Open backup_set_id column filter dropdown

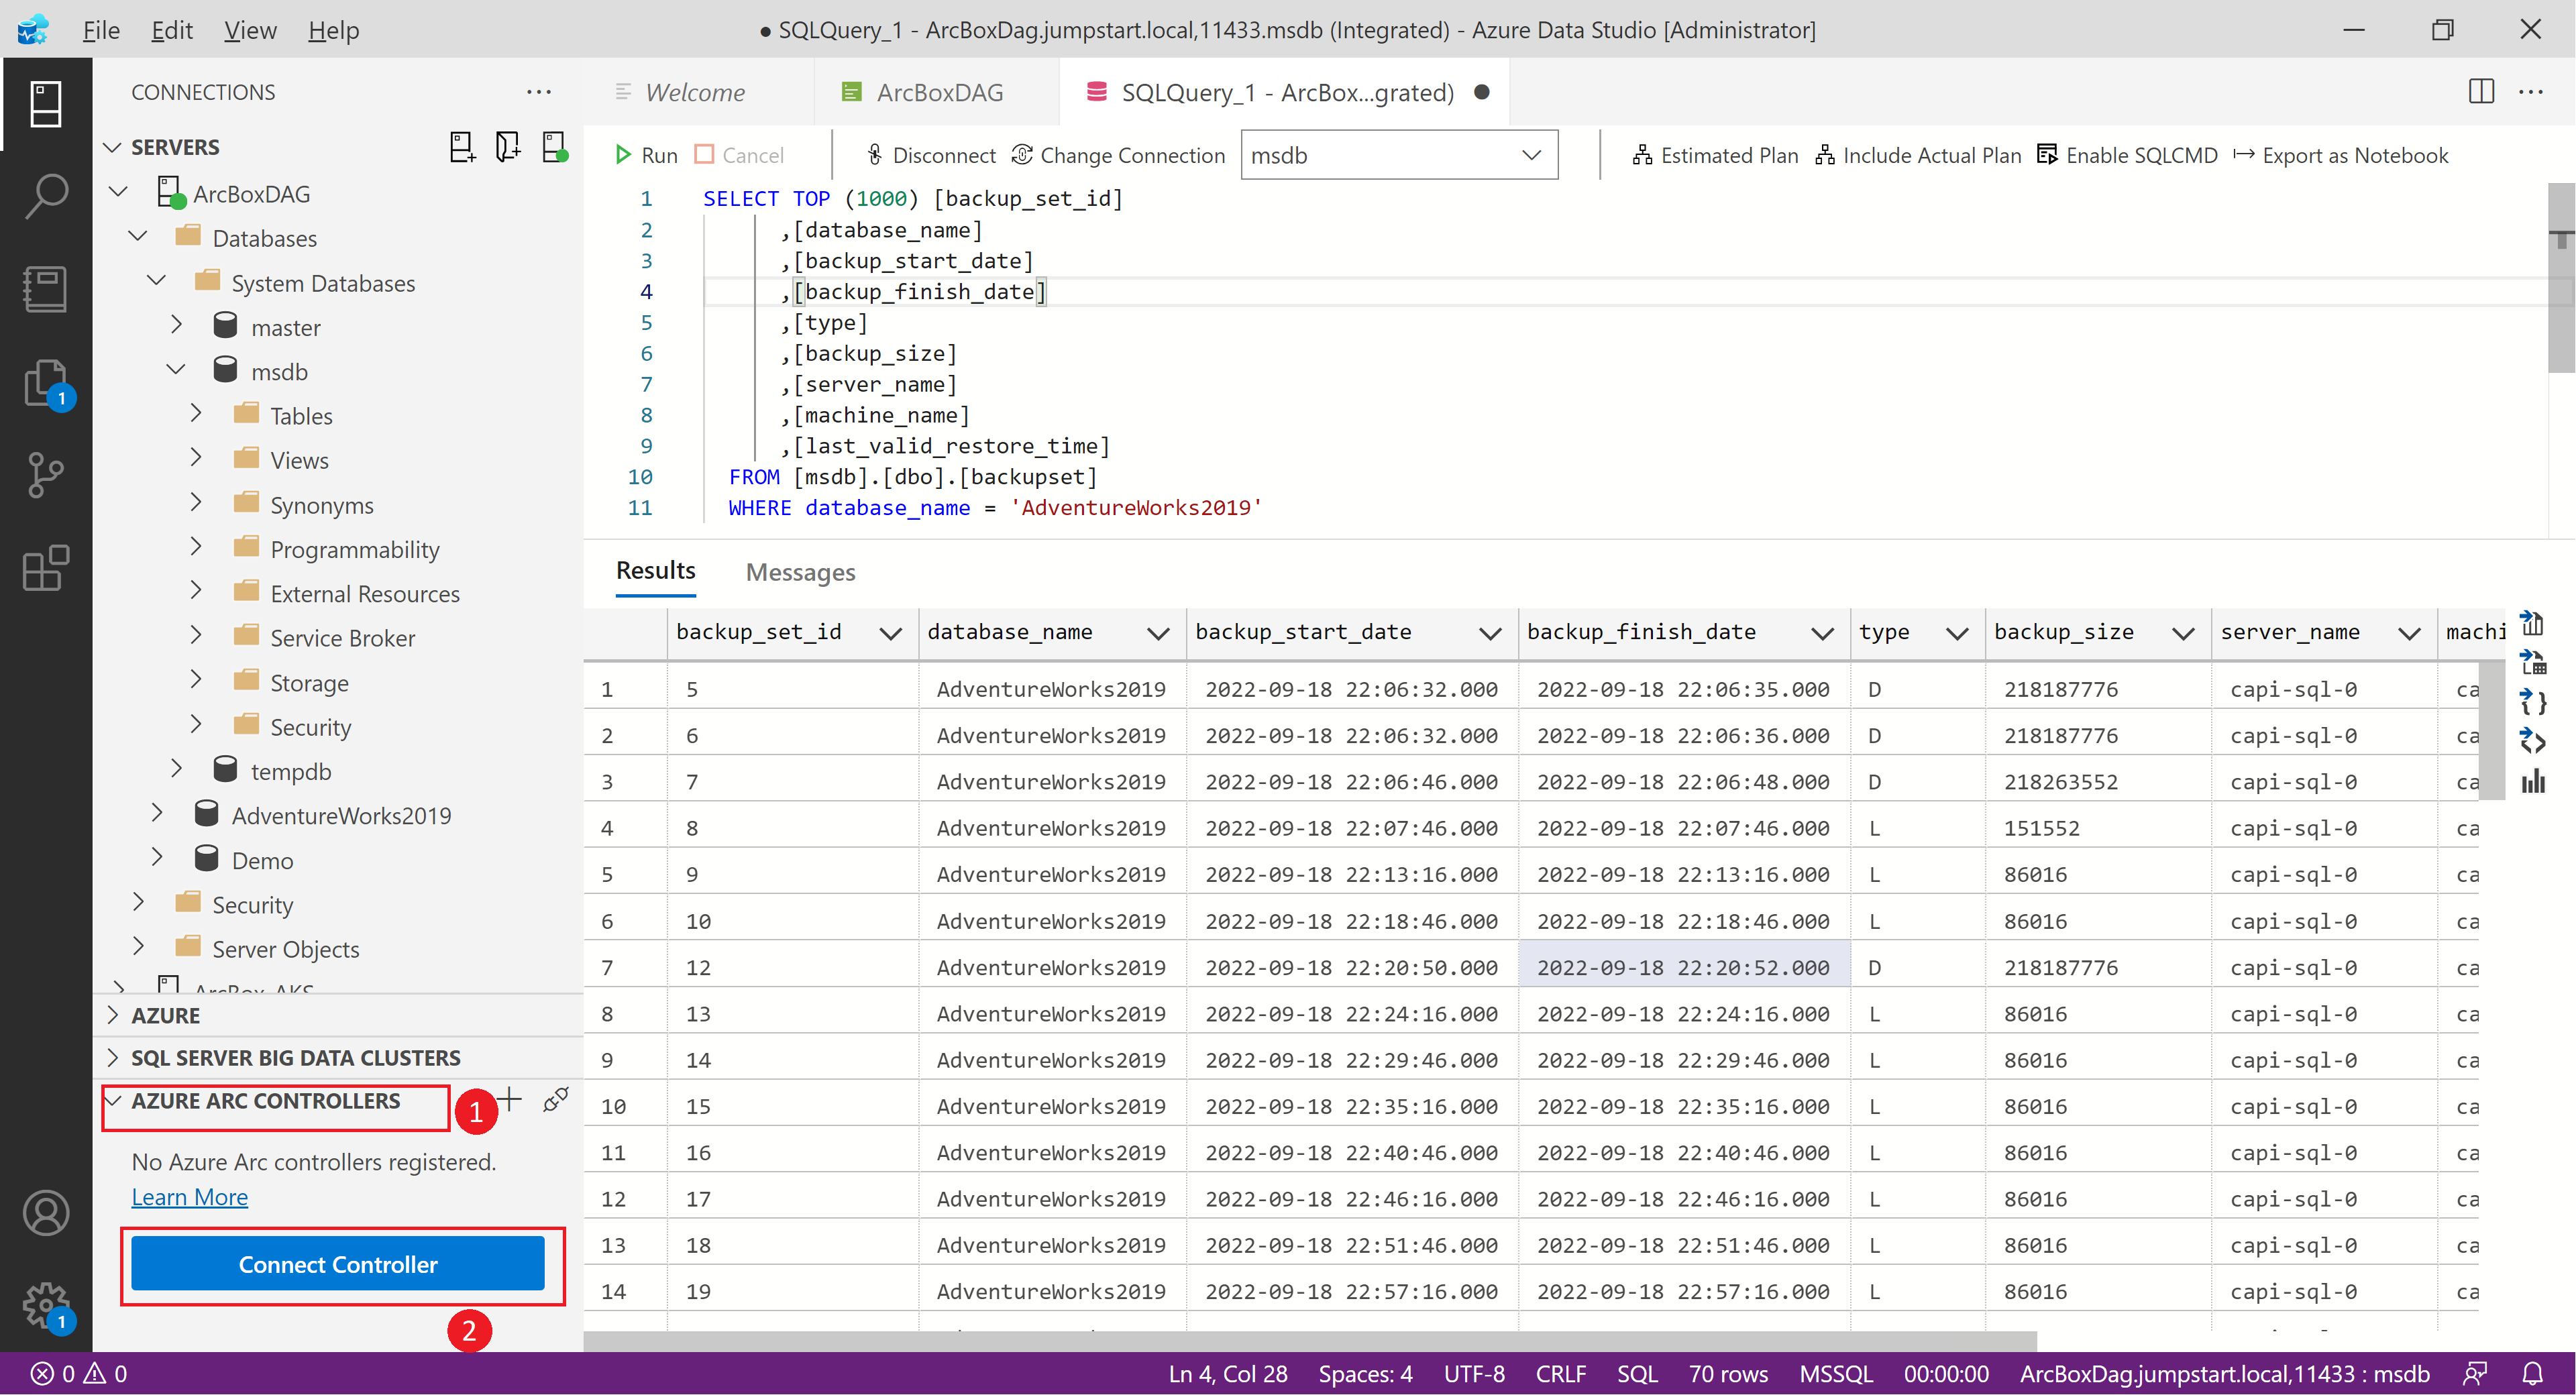(x=890, y=633)
